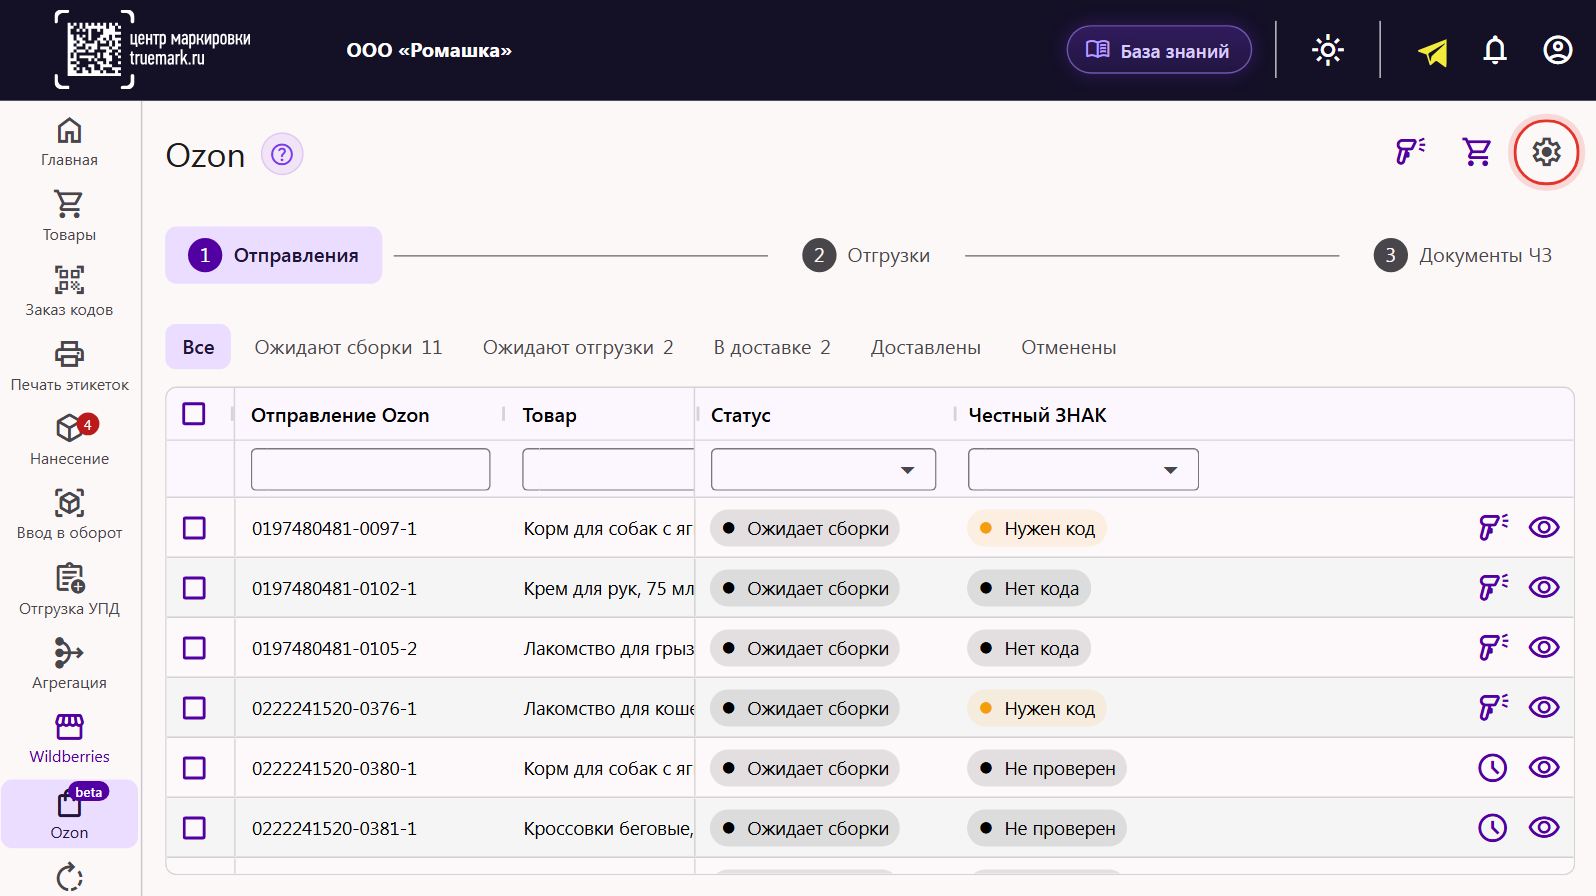This screenshot has height=896, width=1596.
Task: Tick checkbox for shipment 0197480481-0097-1
Action: pos(194,528)
